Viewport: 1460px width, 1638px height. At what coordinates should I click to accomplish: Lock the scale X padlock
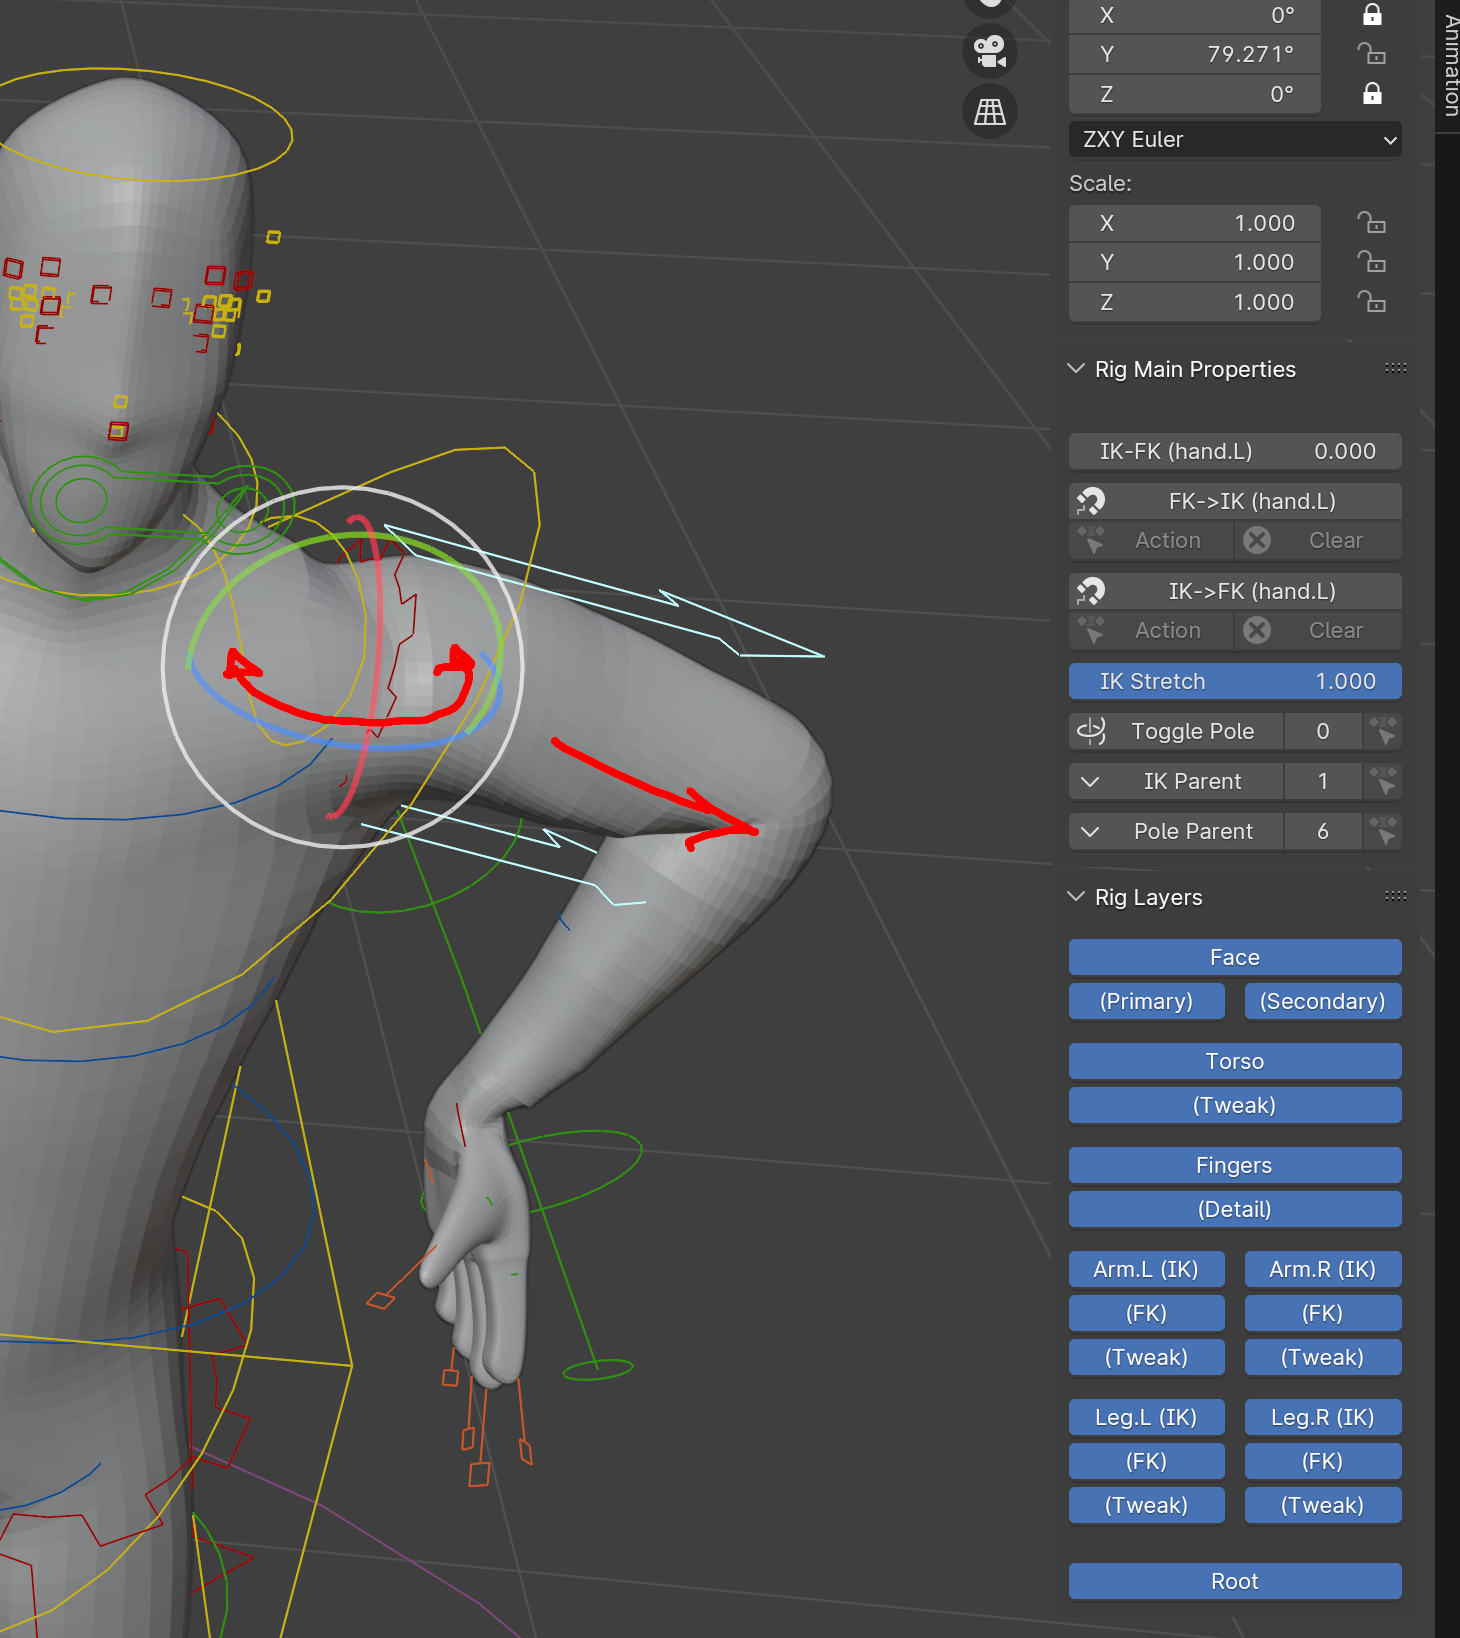click(1372, 223)
